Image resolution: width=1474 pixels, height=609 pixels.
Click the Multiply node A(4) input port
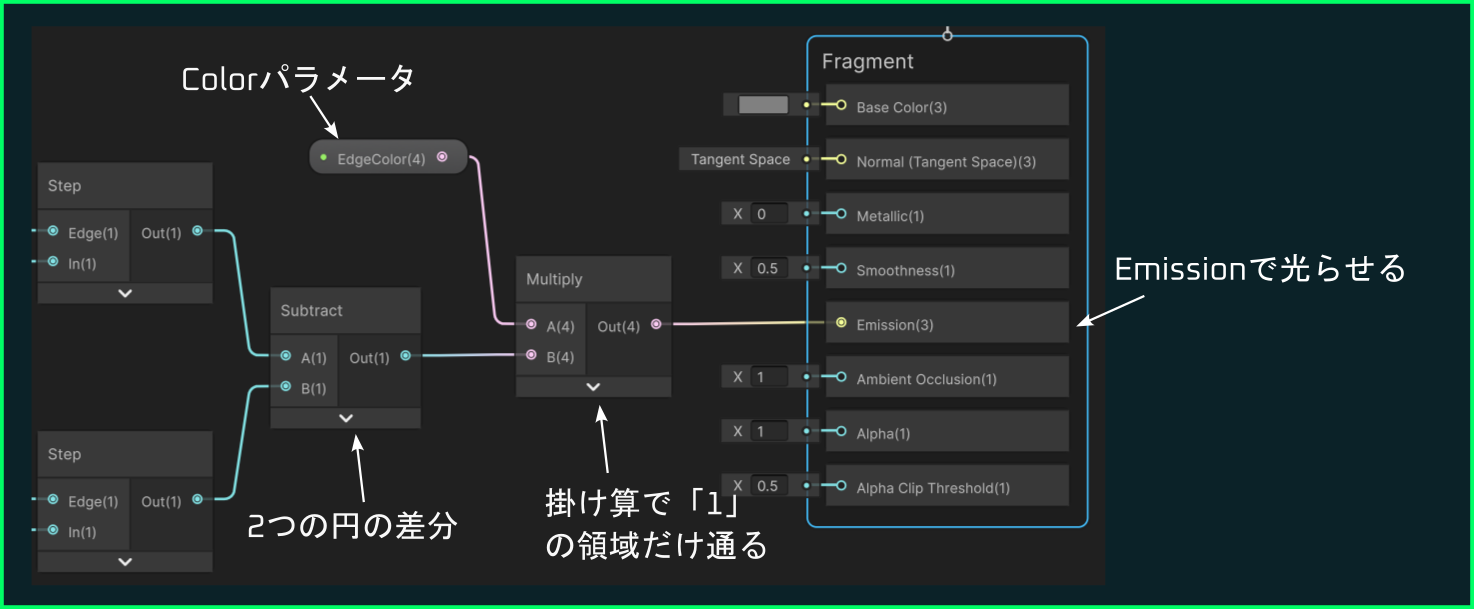pos(531,324)
